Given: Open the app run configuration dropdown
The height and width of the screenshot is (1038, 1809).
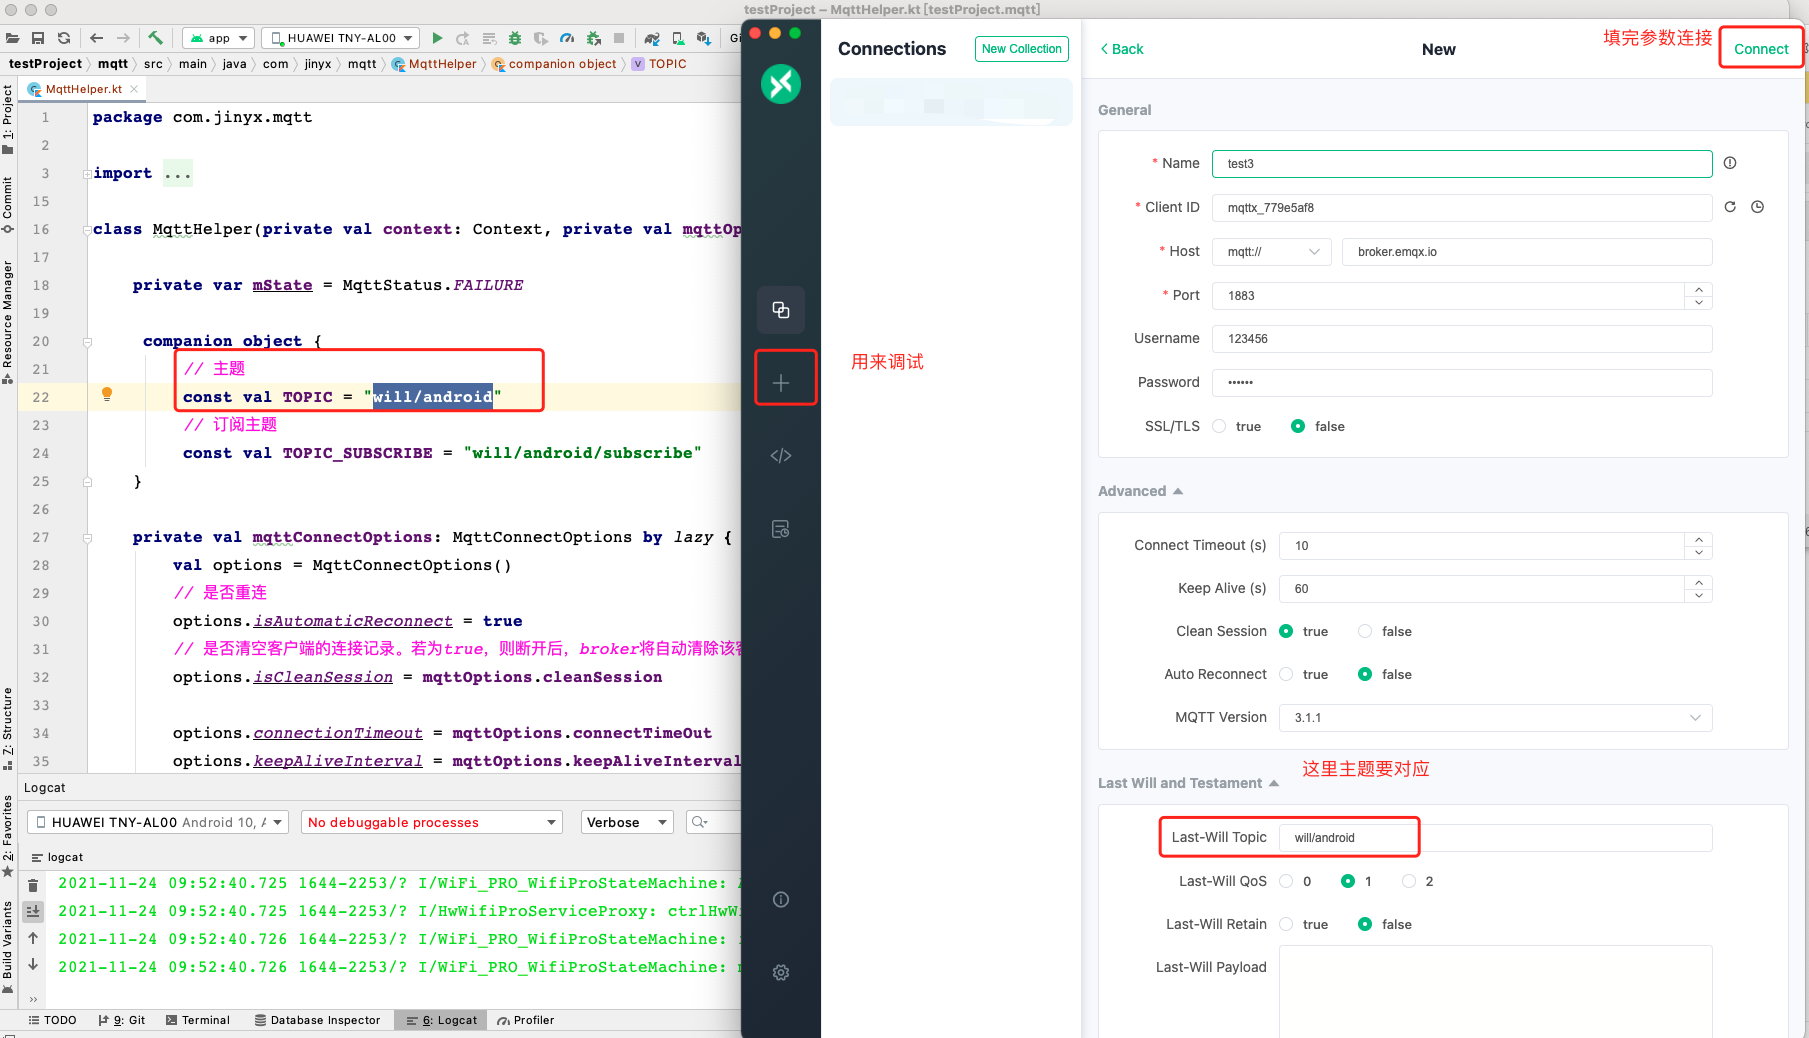Looking at the screenshot, I should (x=219, y=38).
